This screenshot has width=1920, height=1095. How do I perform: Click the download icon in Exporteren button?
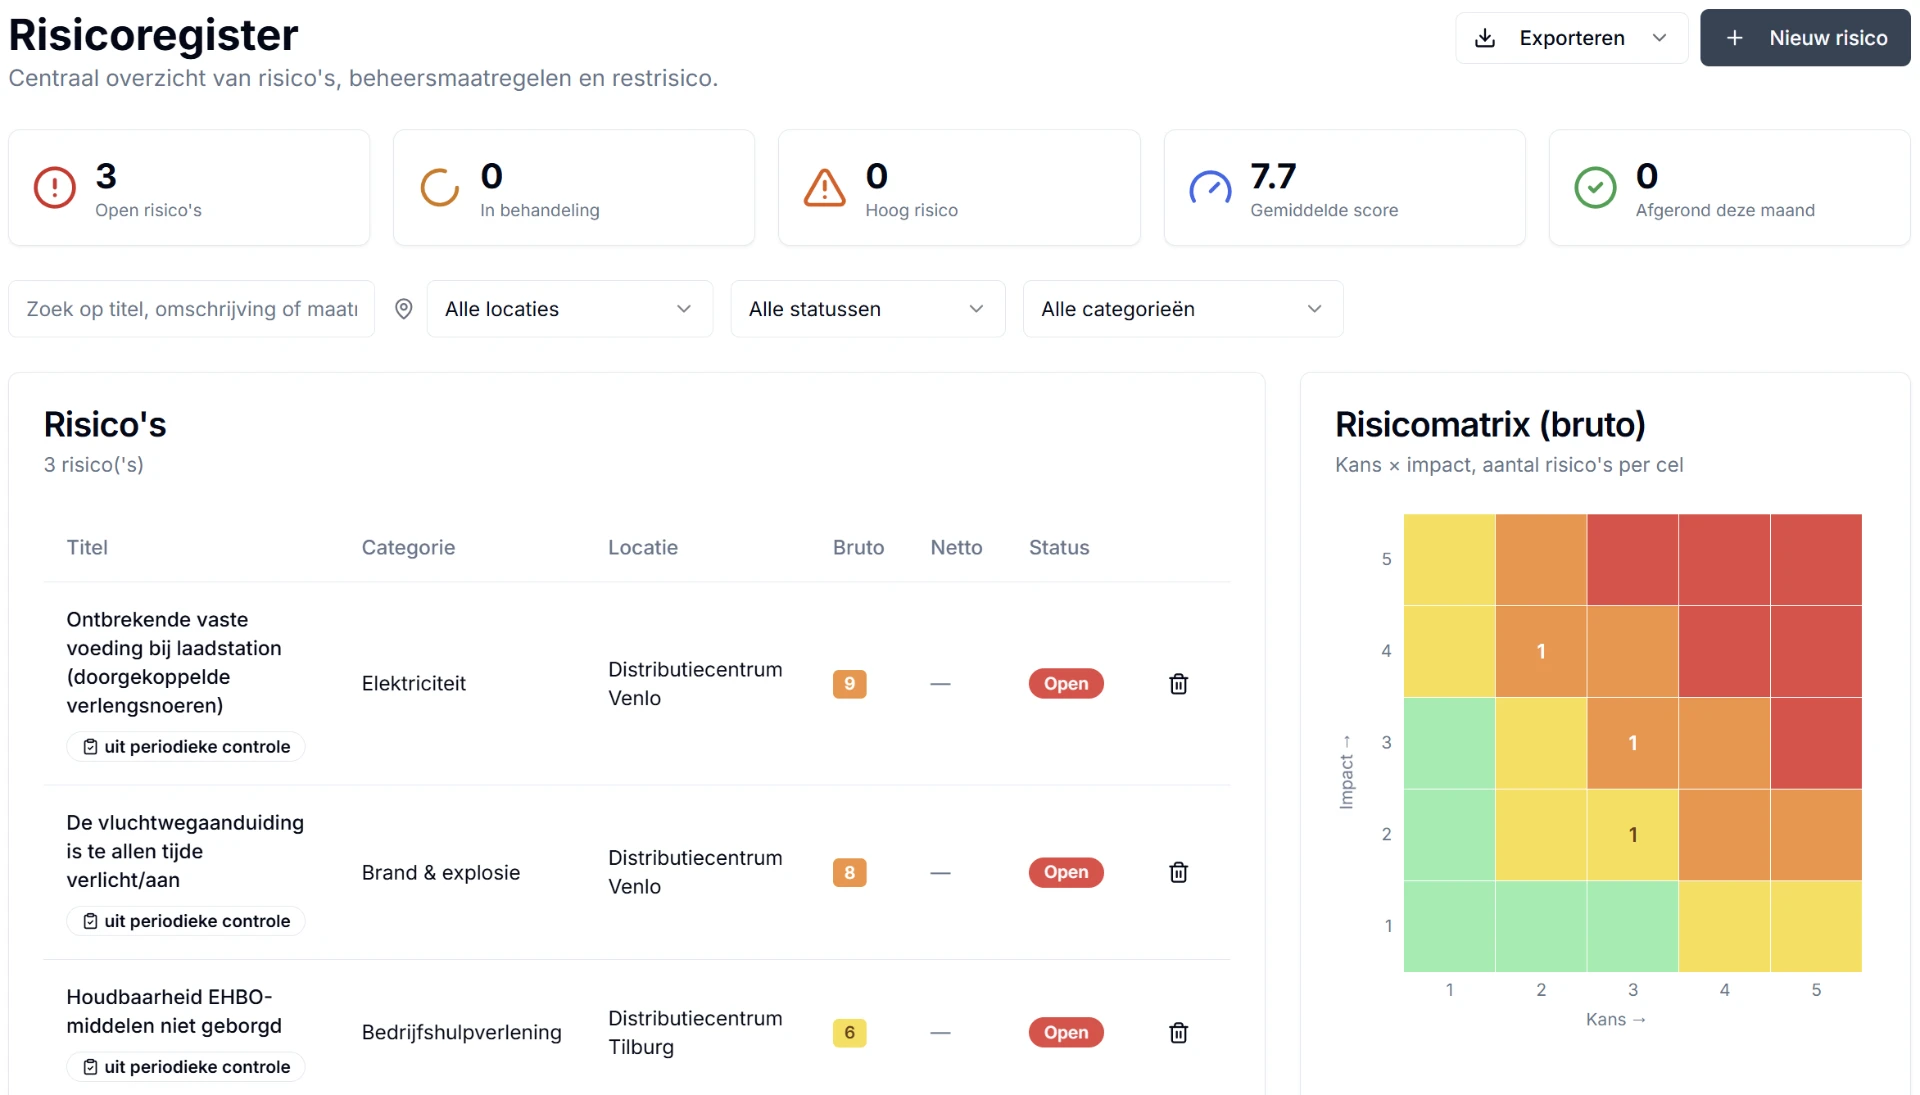coord(1485,38)
